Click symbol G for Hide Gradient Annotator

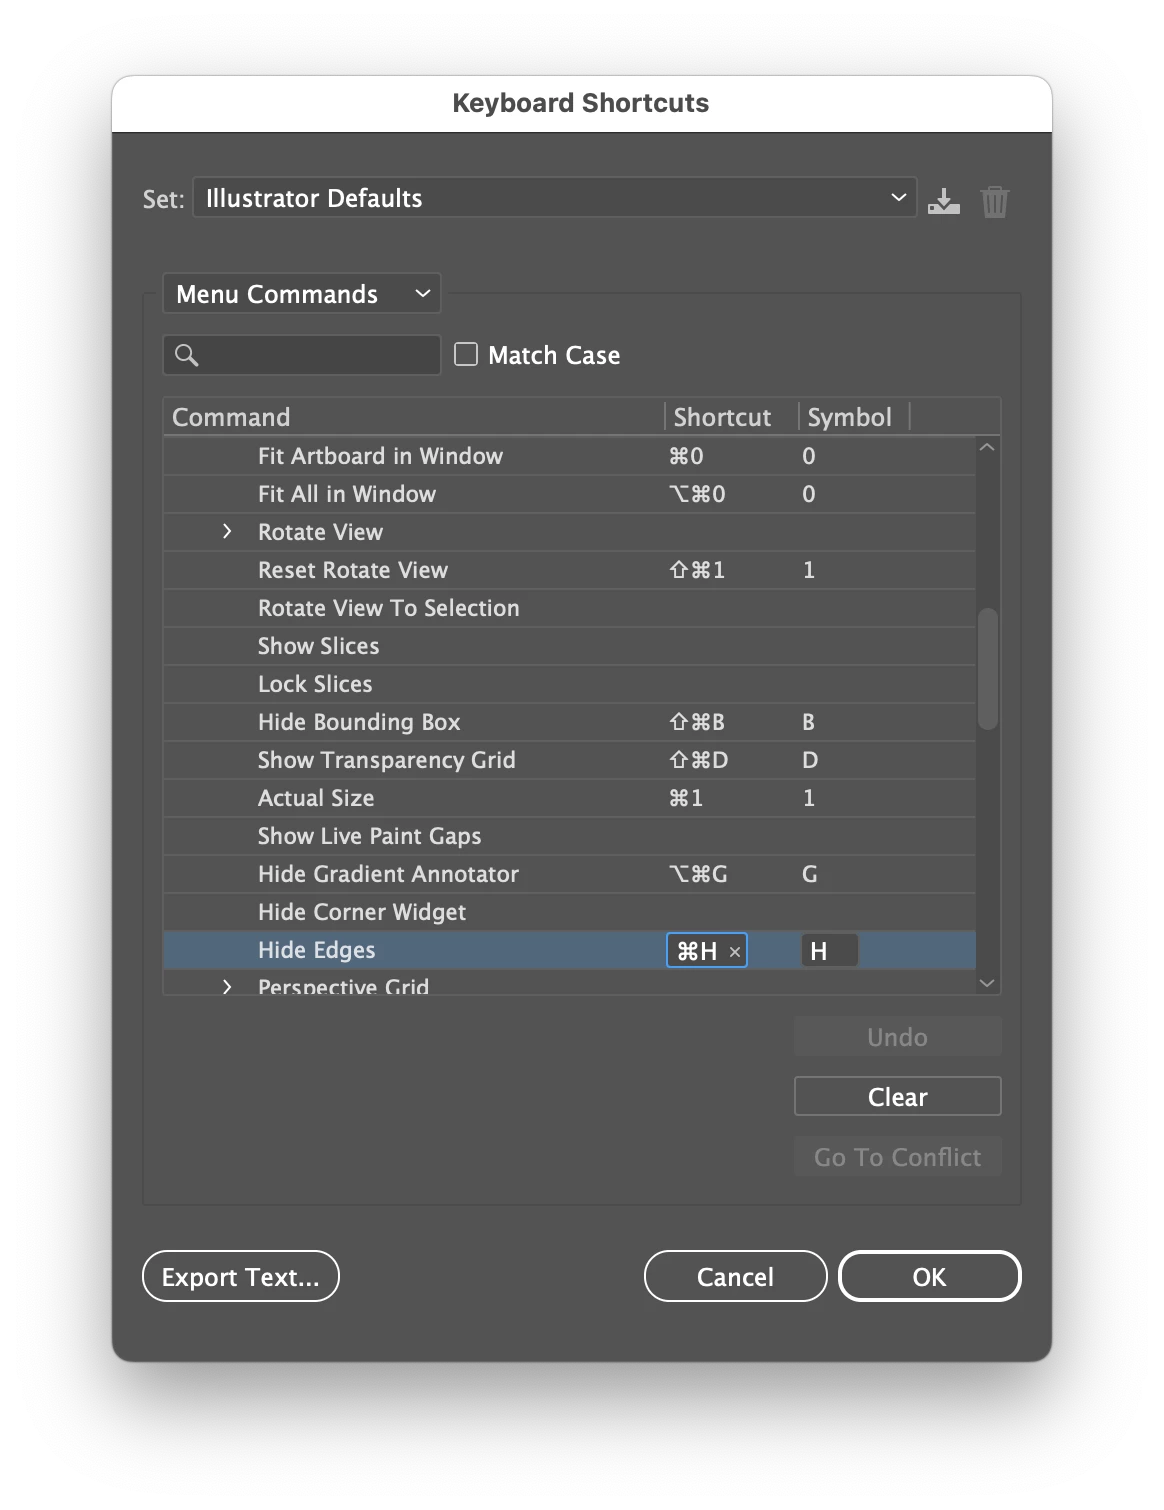pyautogui.click(x=810, y=874)
